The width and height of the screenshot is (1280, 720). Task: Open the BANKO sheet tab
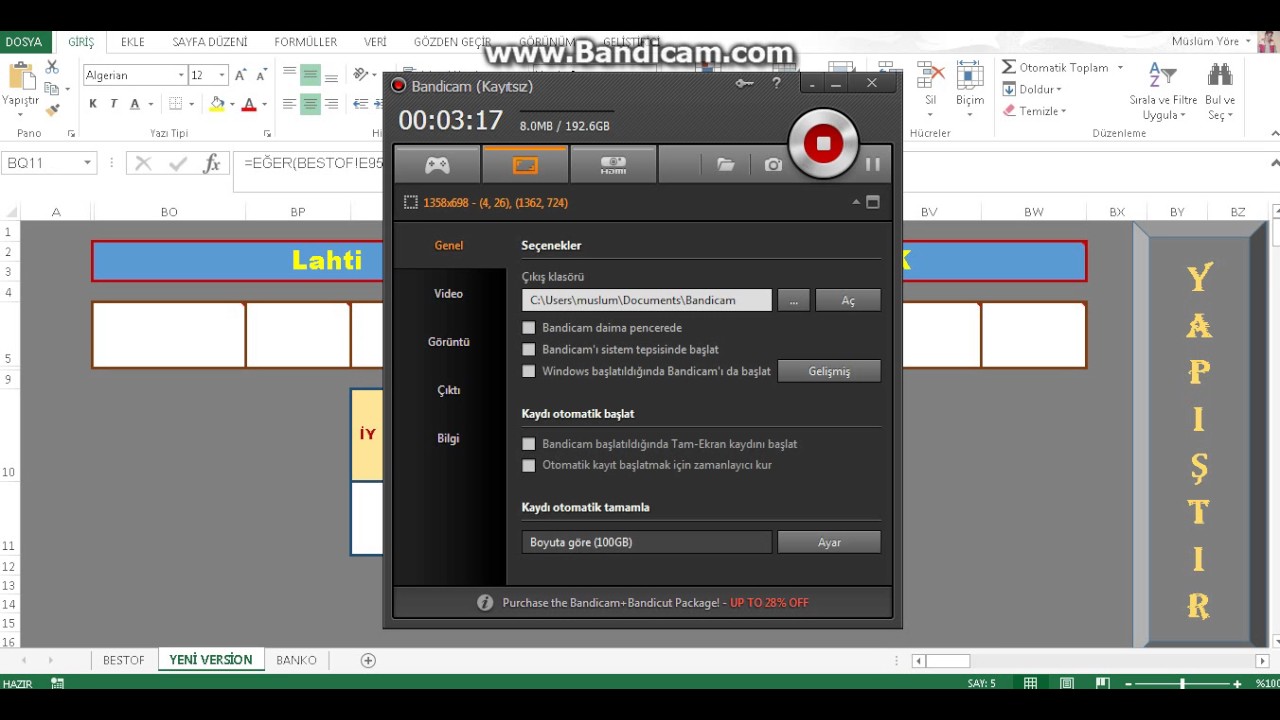click(x=296, y=660)
